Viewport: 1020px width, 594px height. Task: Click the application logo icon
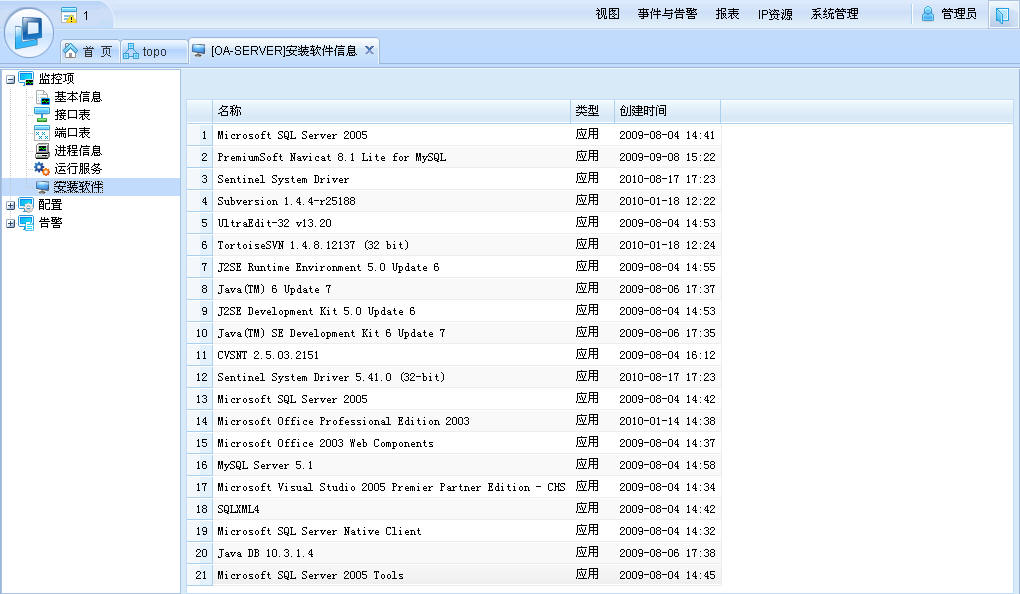pos(29,31)
